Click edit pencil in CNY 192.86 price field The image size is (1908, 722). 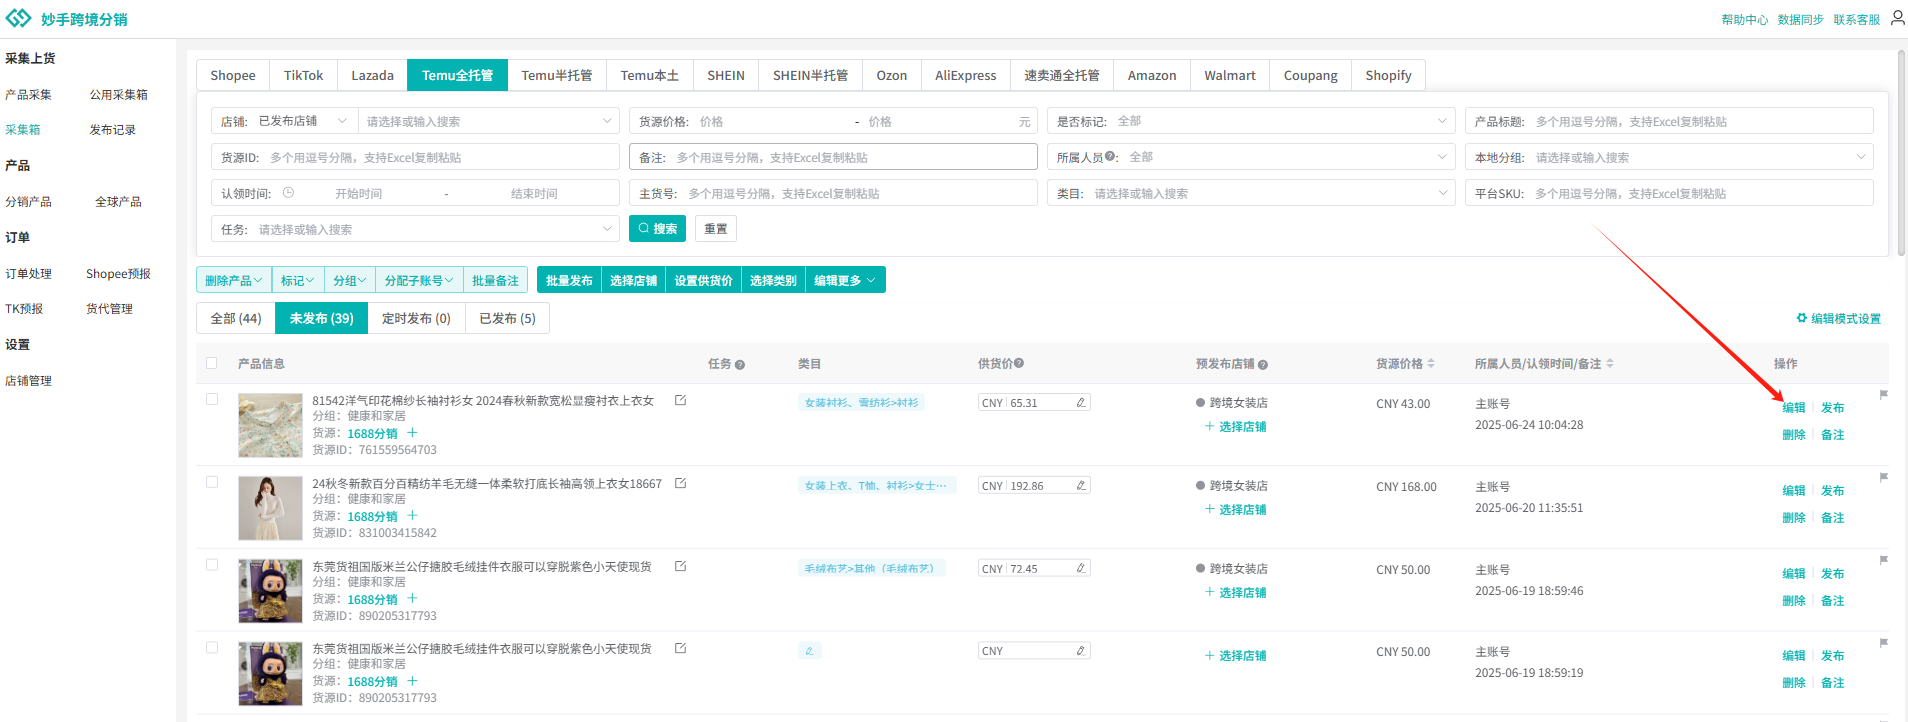[1080, 485]
